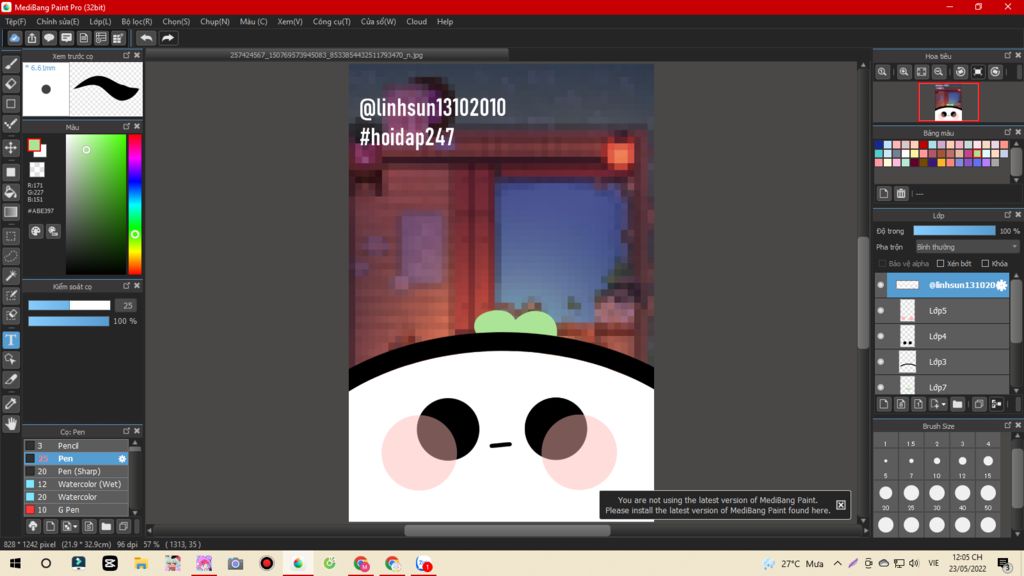This screenshot has height=576, width=1024.
Task: Open Chỉnh sửa(E) menu
Action: 57,22
